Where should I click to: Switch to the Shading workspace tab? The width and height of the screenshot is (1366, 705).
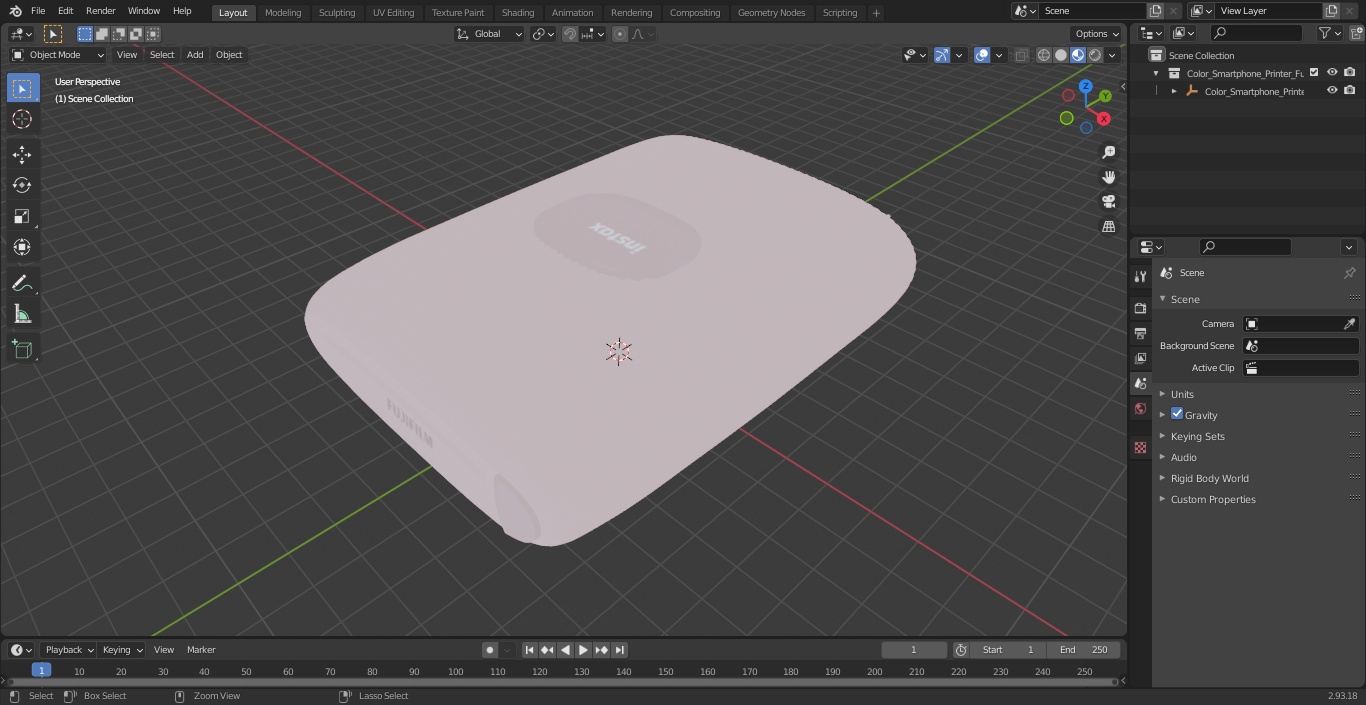517,12
